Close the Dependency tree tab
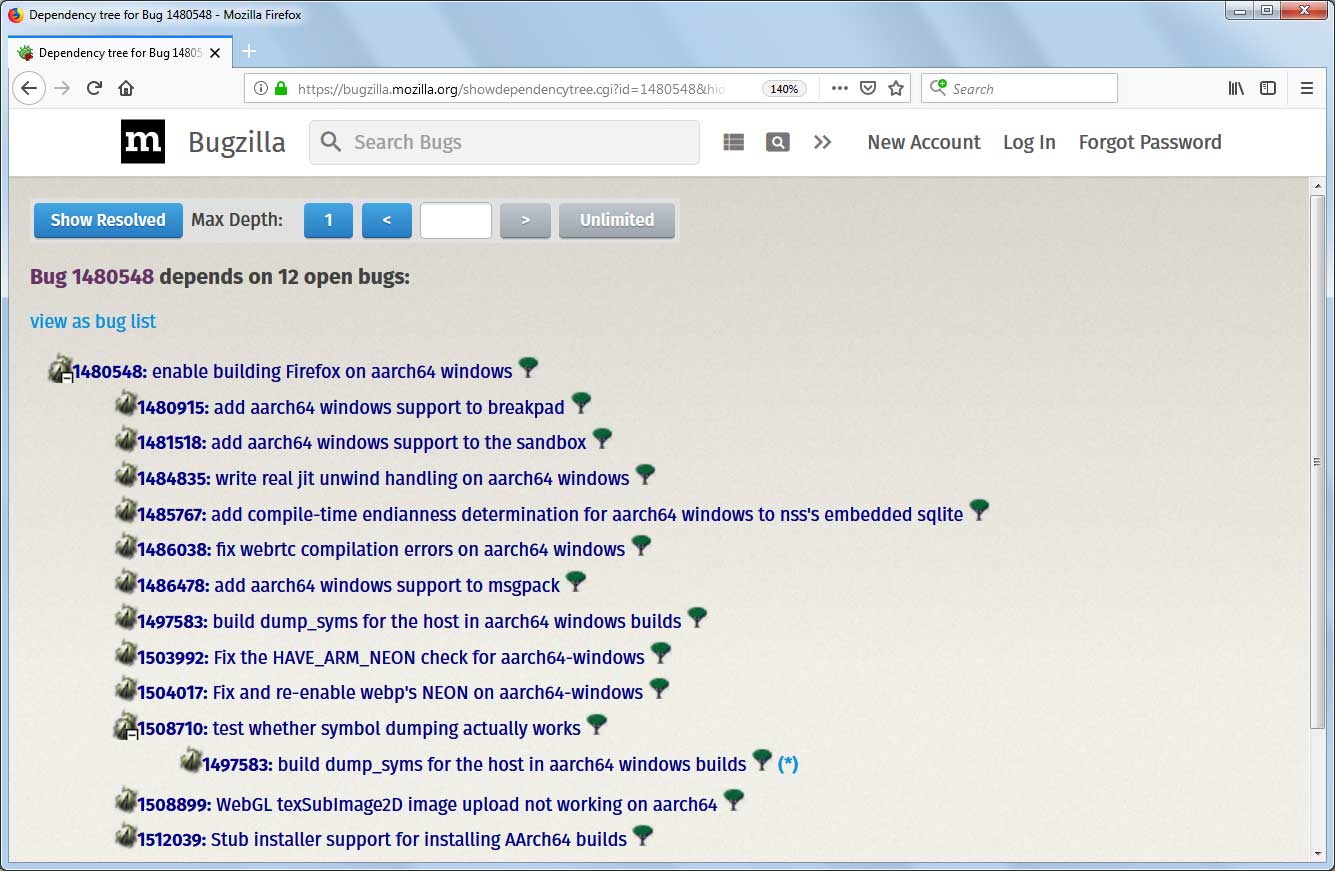This screenshot has width=1335, height=871. pos(215,52)
